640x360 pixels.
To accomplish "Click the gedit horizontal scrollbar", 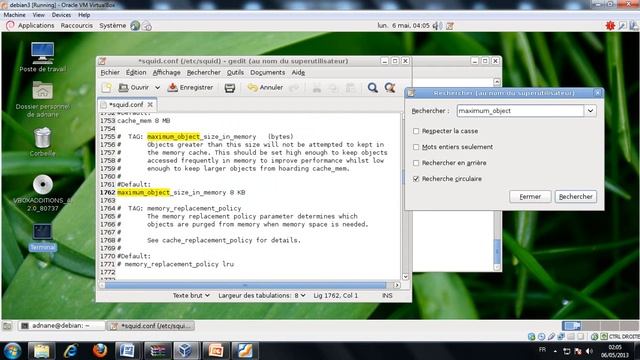I will [x=246, y=285].
